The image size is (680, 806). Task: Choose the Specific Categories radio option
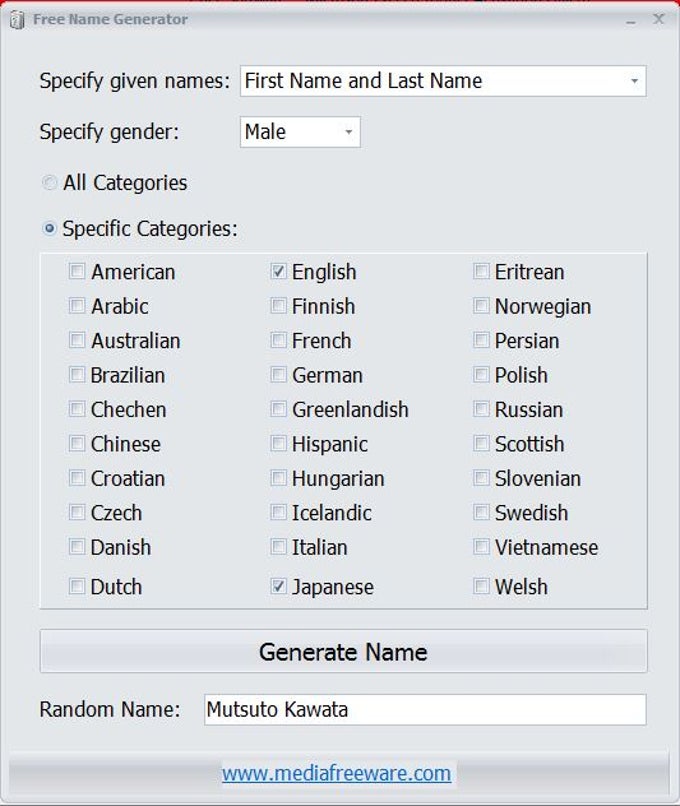click(x=49, y=229)
